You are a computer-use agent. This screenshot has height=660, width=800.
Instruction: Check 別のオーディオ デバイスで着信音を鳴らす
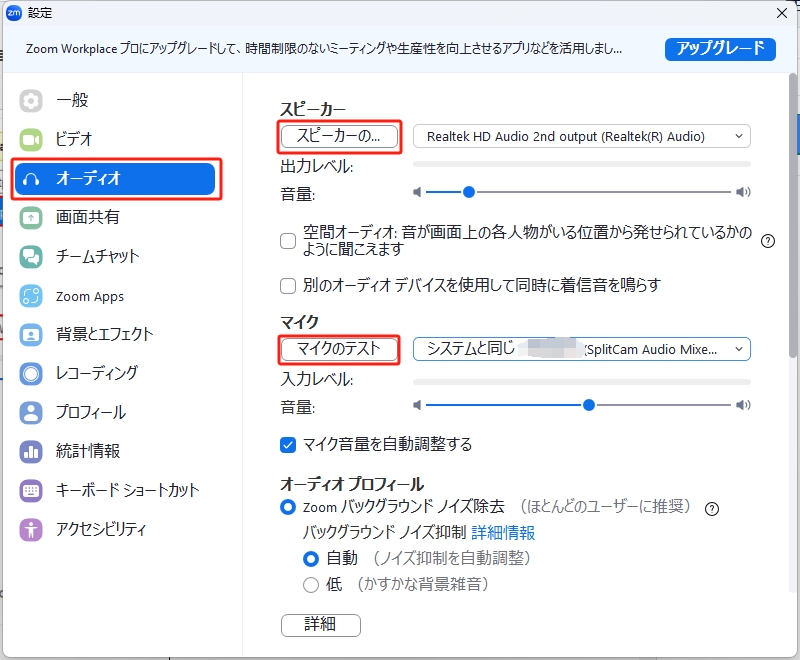point(287,285)
